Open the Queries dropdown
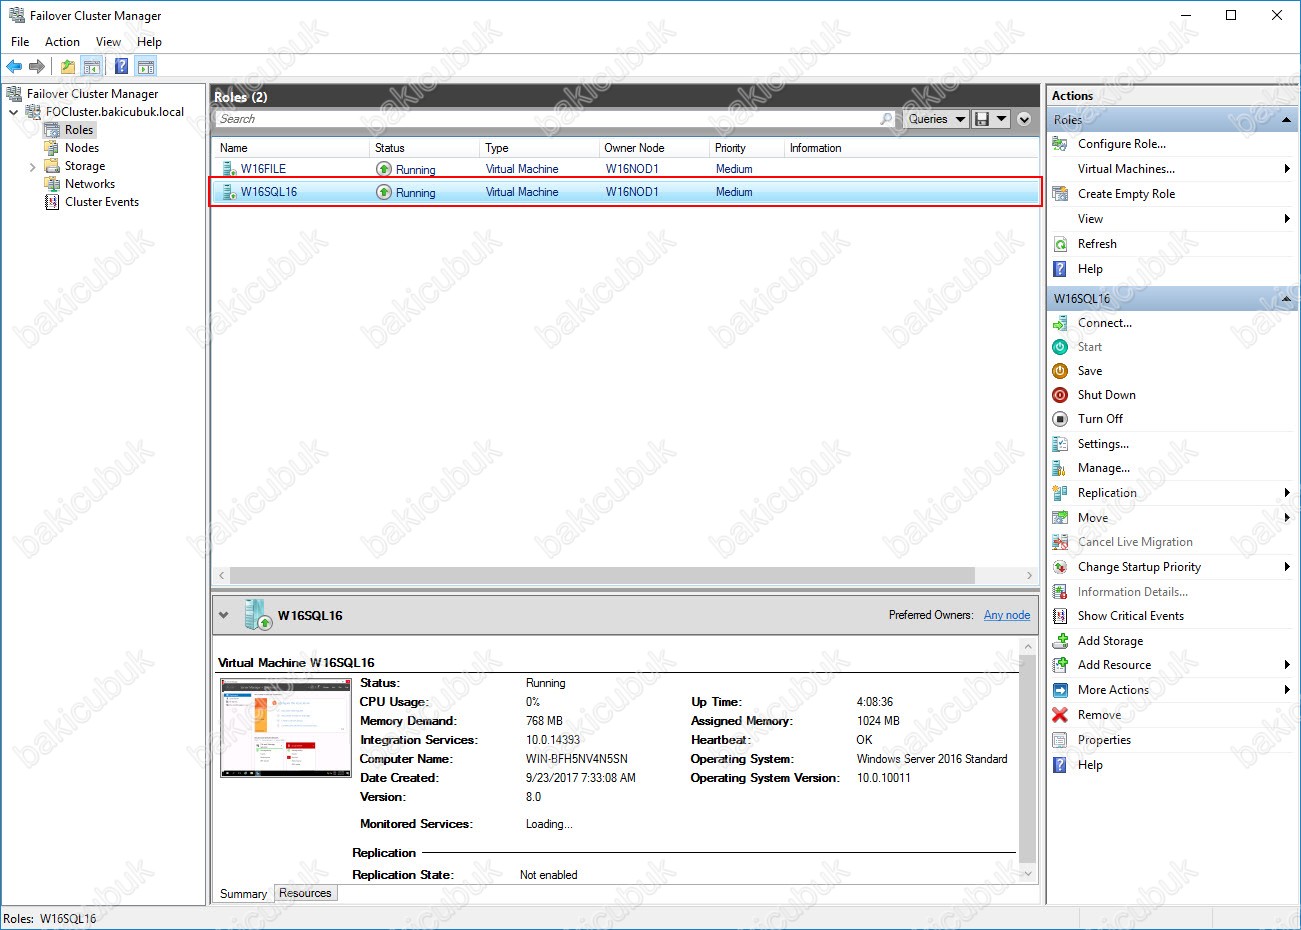The height and width of the screenshot is (930, 1301). tap(937, 119)
